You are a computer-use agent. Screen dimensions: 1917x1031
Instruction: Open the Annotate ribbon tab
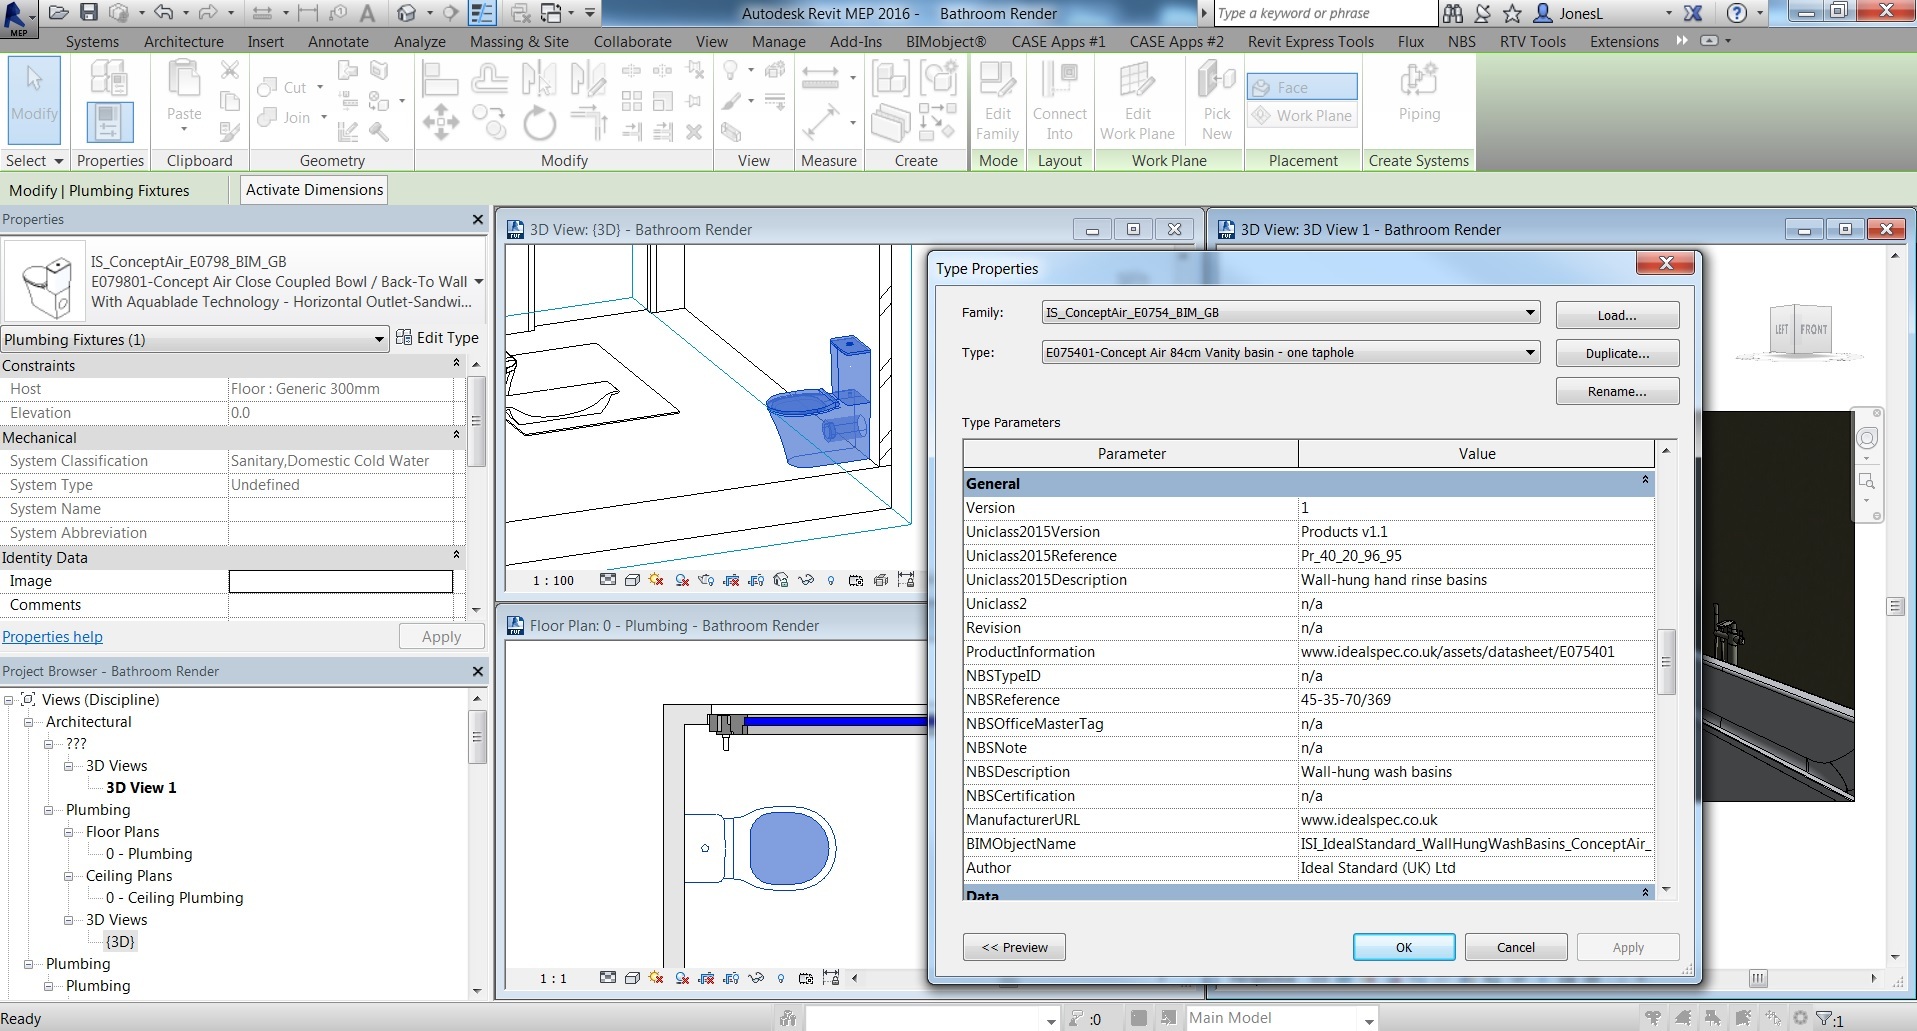338,41
